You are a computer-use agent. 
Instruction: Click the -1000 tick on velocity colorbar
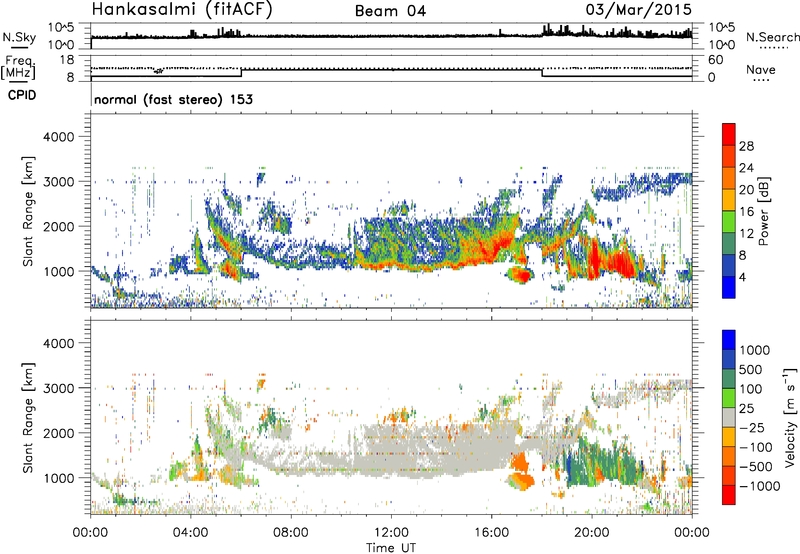click(760, 486)
